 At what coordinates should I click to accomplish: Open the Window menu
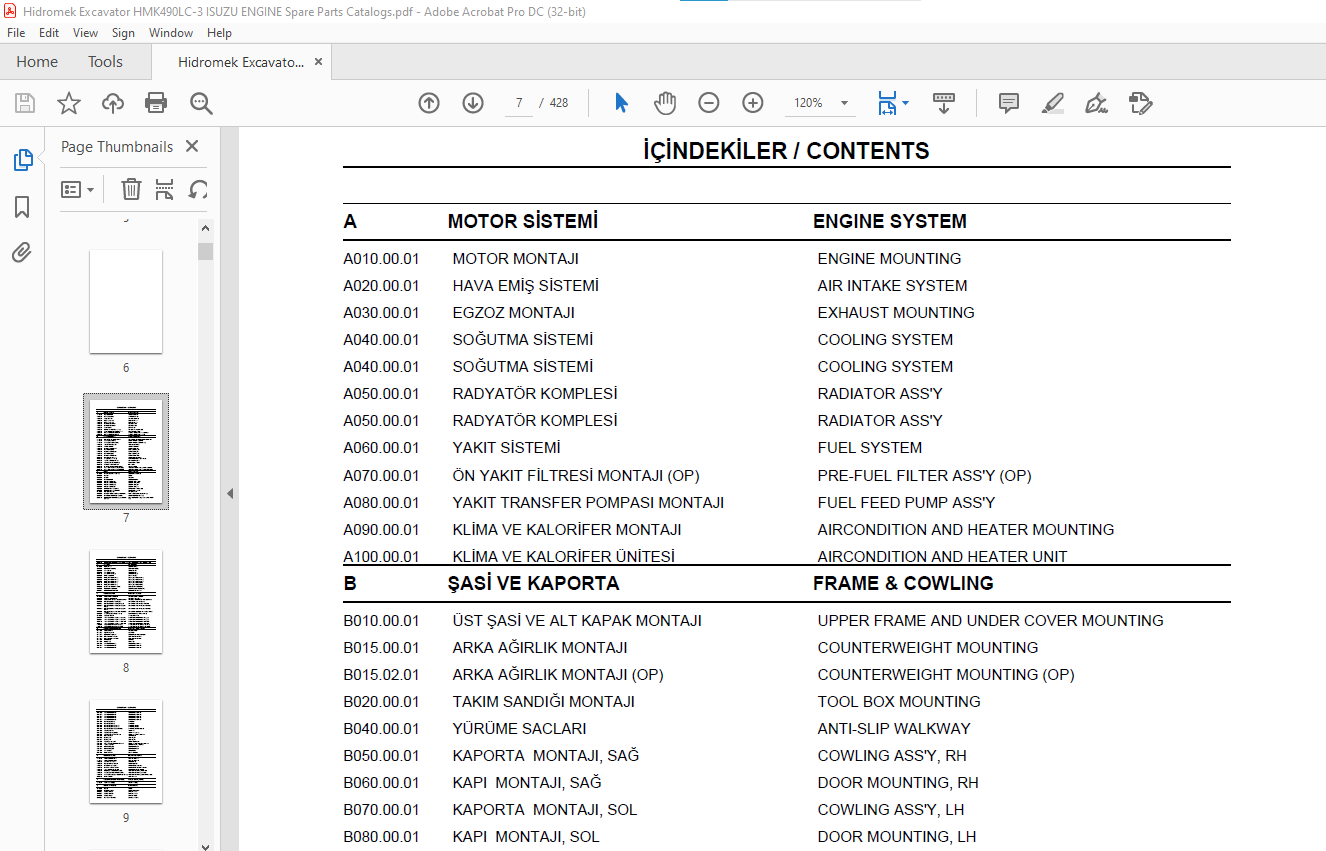[x=171, y=33]
